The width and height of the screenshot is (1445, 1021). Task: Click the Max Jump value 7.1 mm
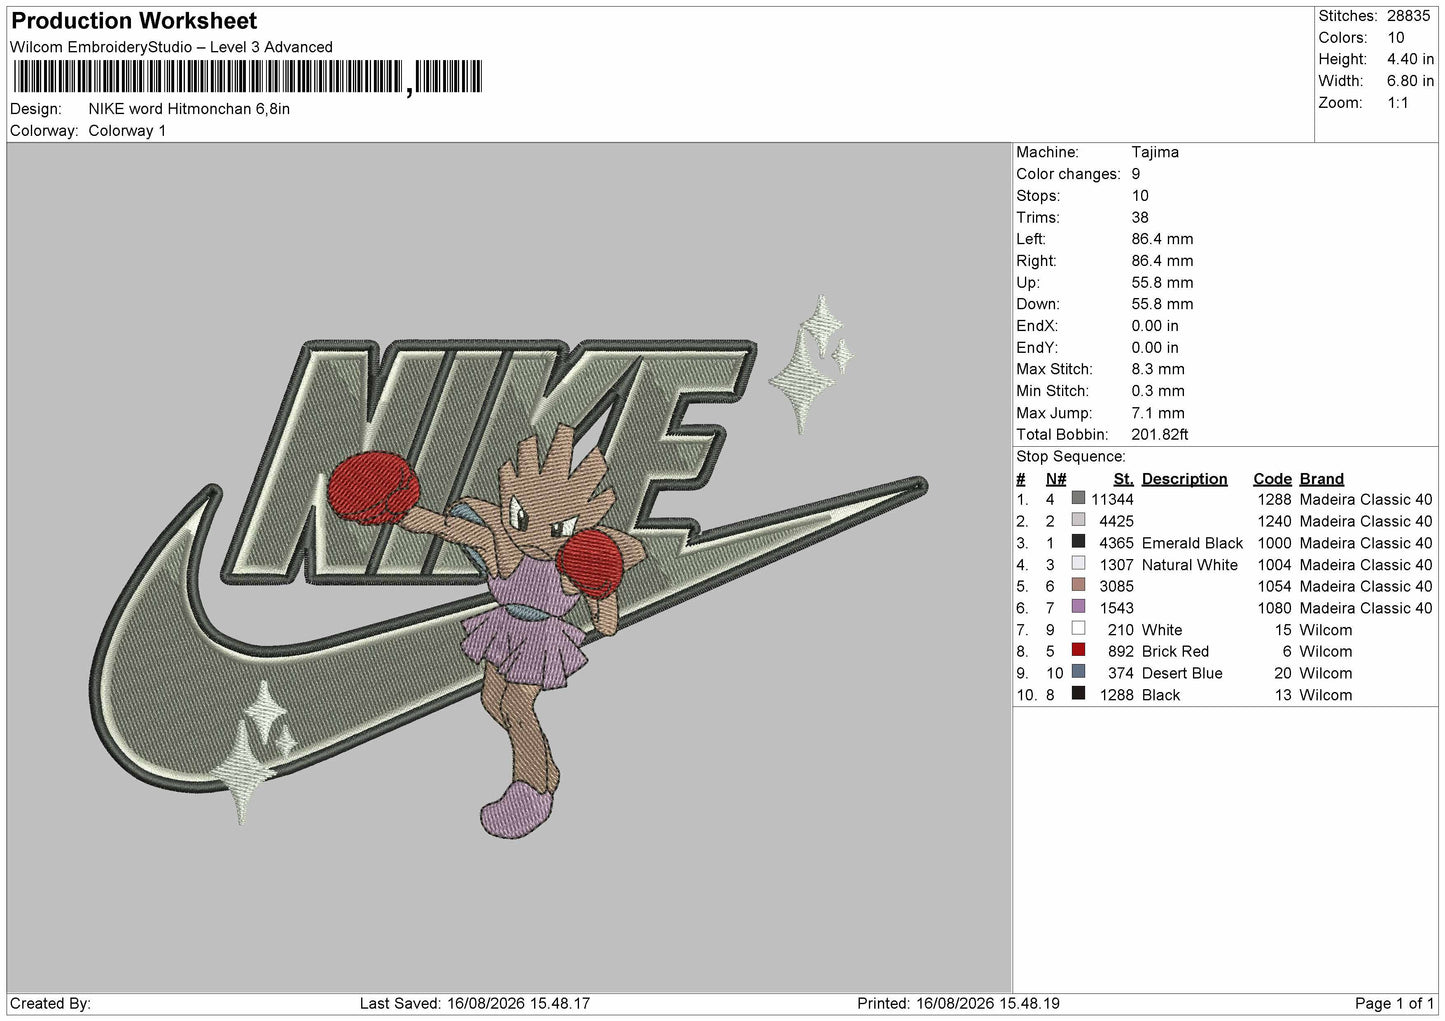[x=1158, y=413]
